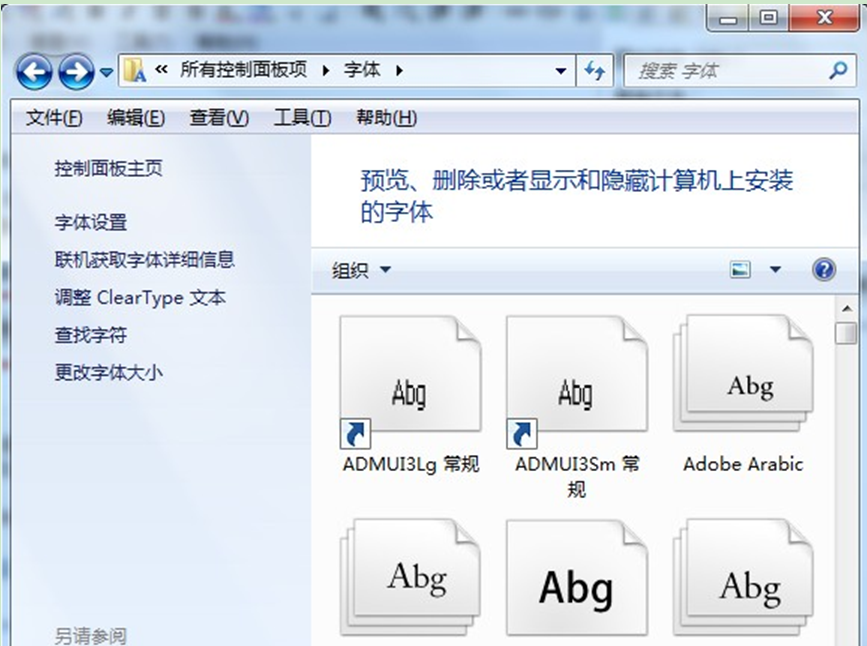867x646 pixels.
Task: Click the double chevron in address bar
Action: [161, 70]
